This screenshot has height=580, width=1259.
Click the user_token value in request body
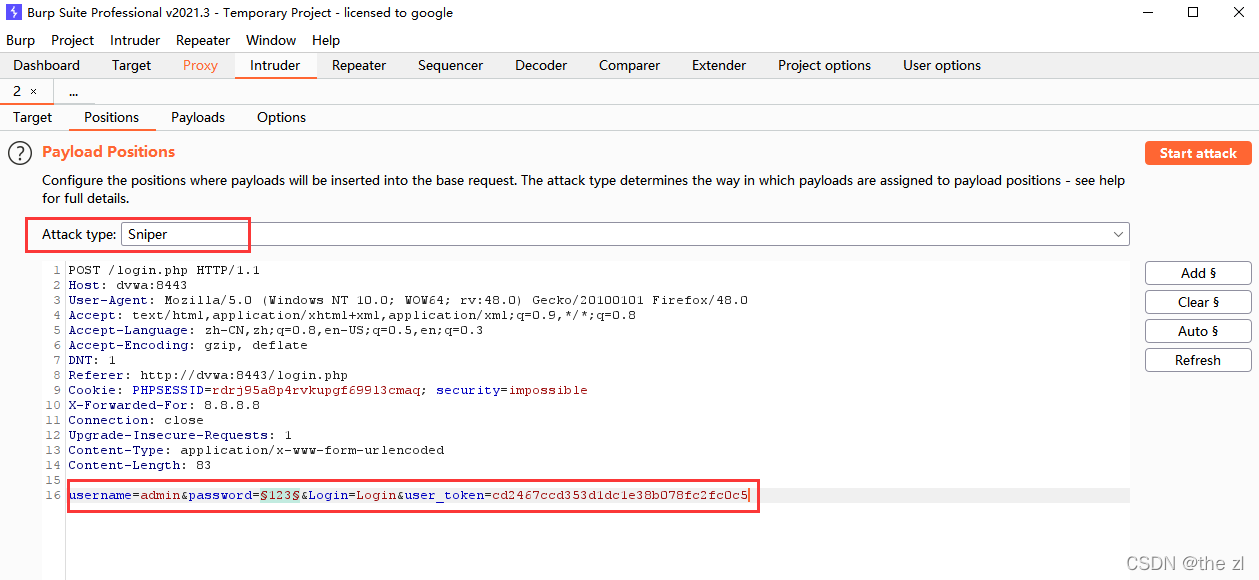coord(620,495)
